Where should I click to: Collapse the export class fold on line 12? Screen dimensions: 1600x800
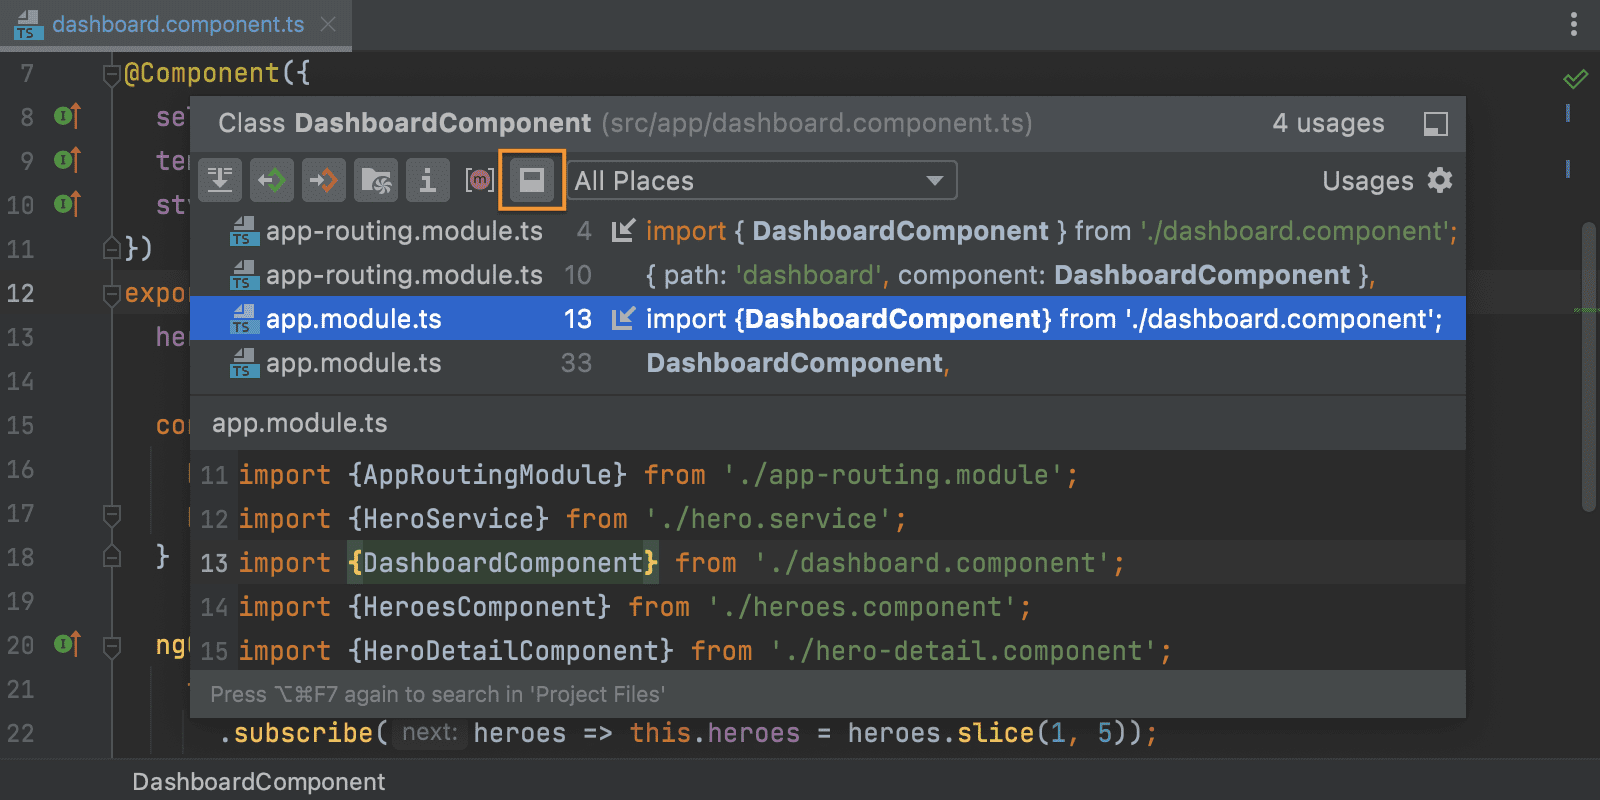coord(112,295)
